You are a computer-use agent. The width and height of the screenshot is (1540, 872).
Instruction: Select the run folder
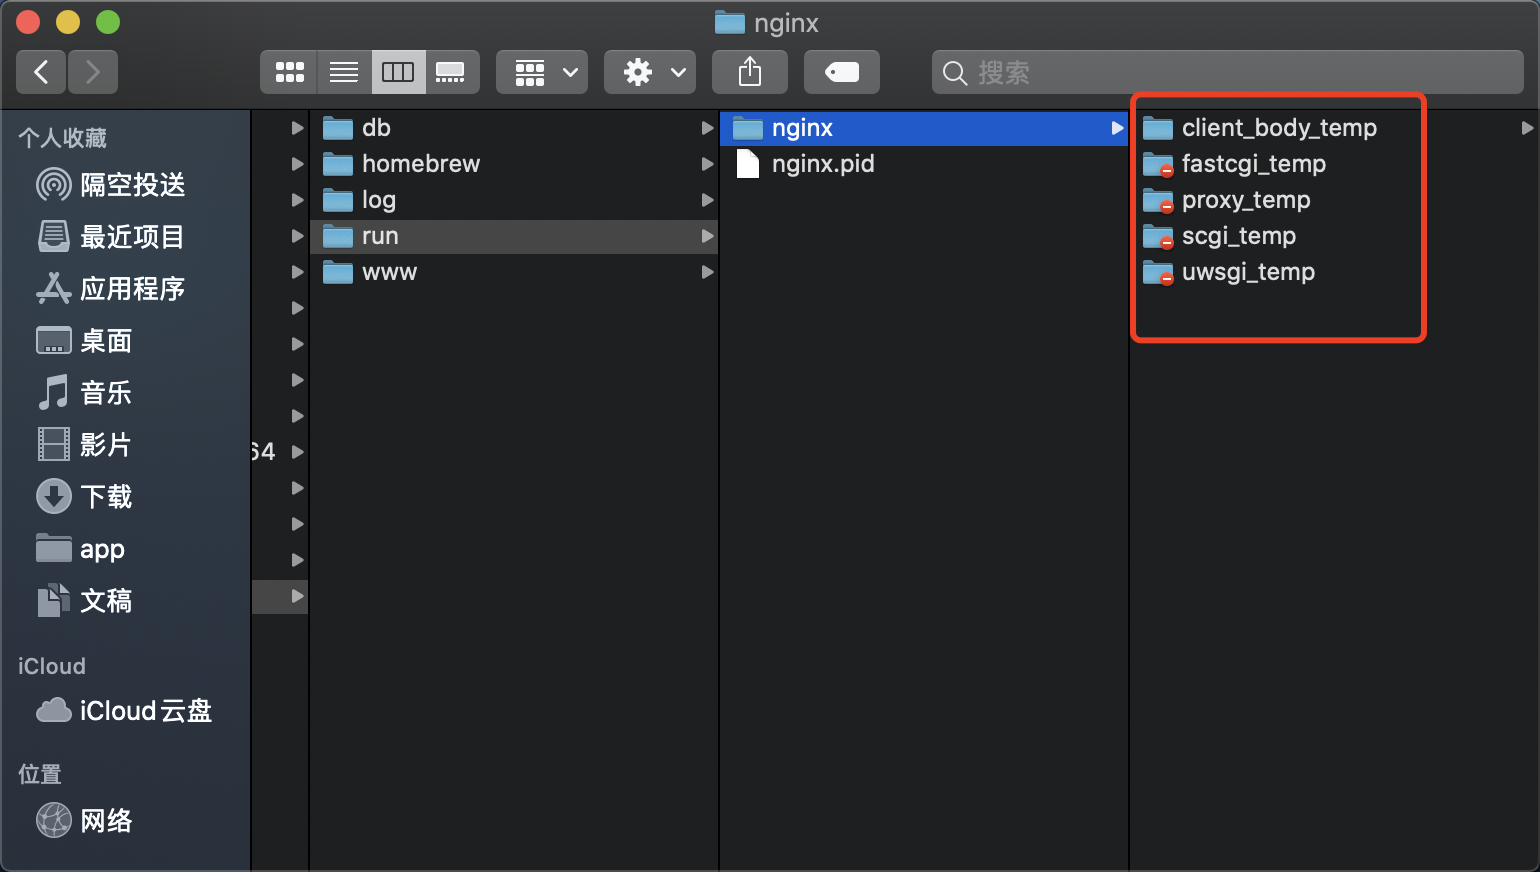[x=514, y=236]
